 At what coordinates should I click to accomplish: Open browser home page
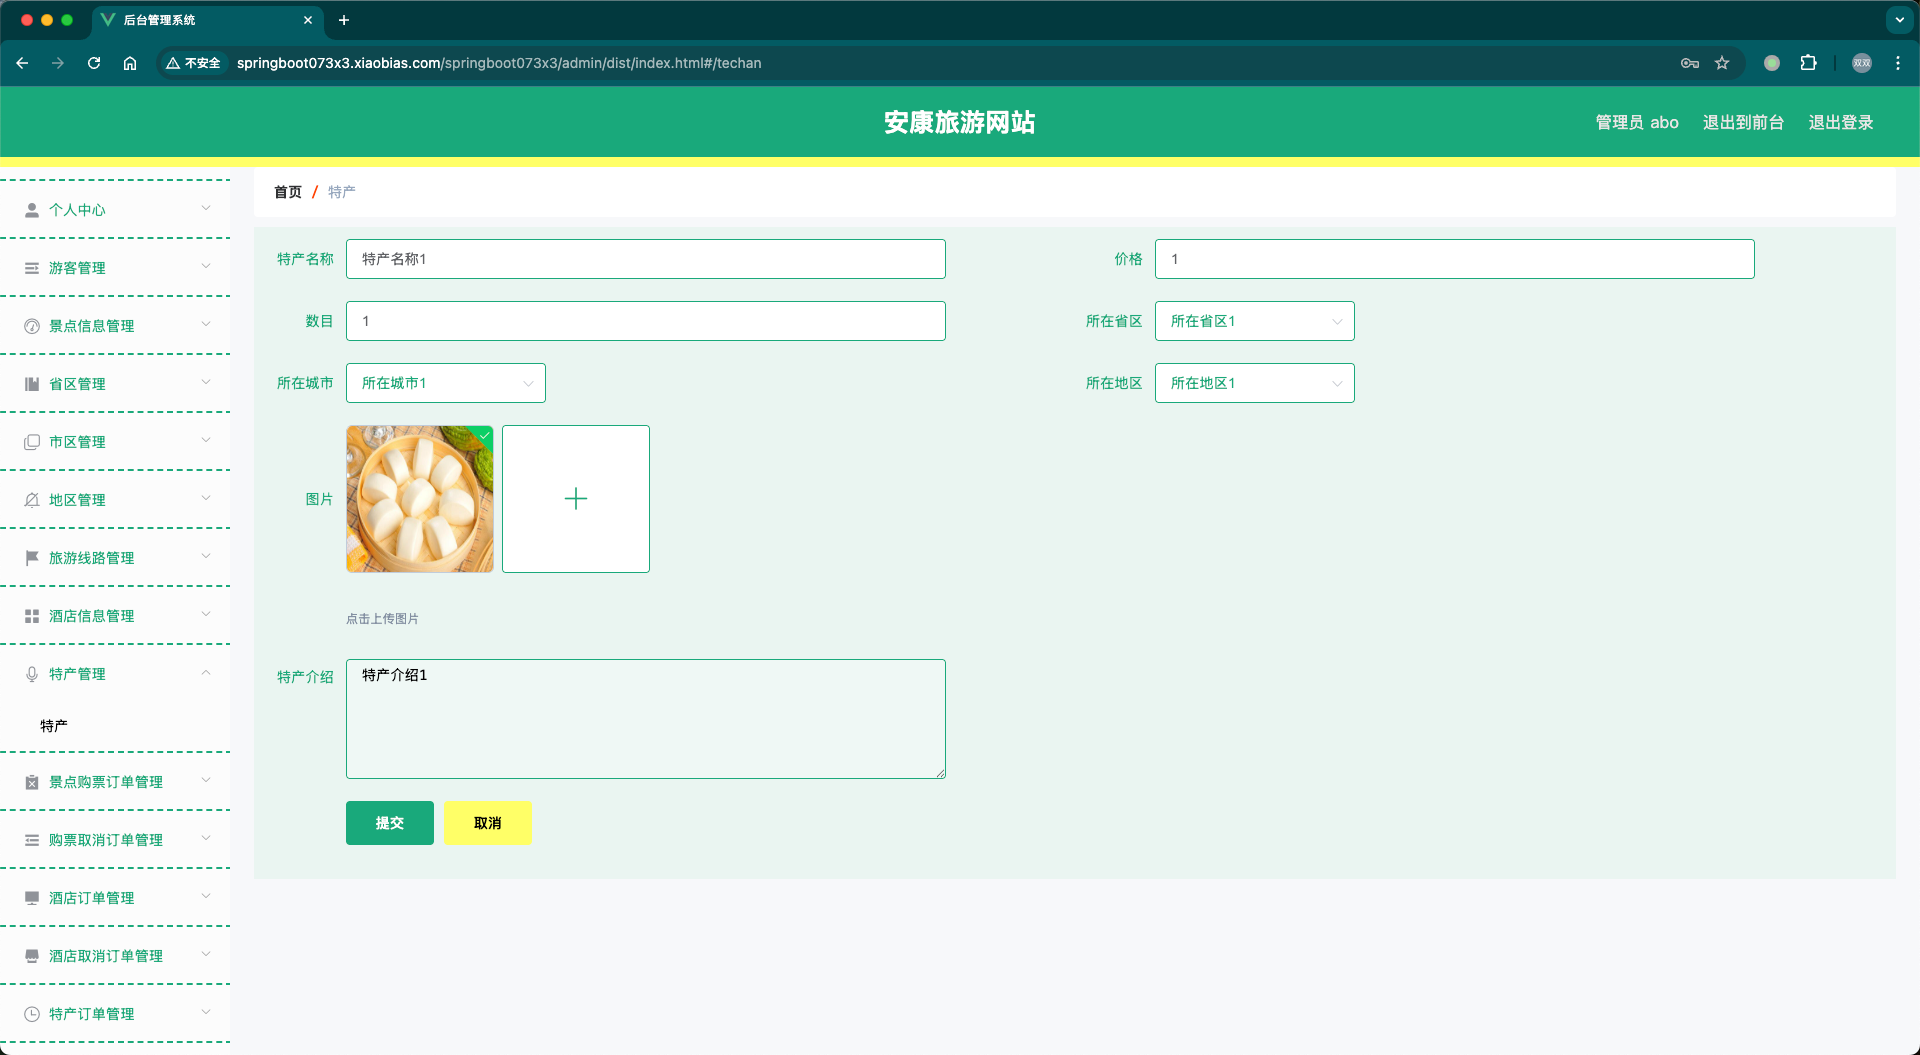(x=130, y=63)
